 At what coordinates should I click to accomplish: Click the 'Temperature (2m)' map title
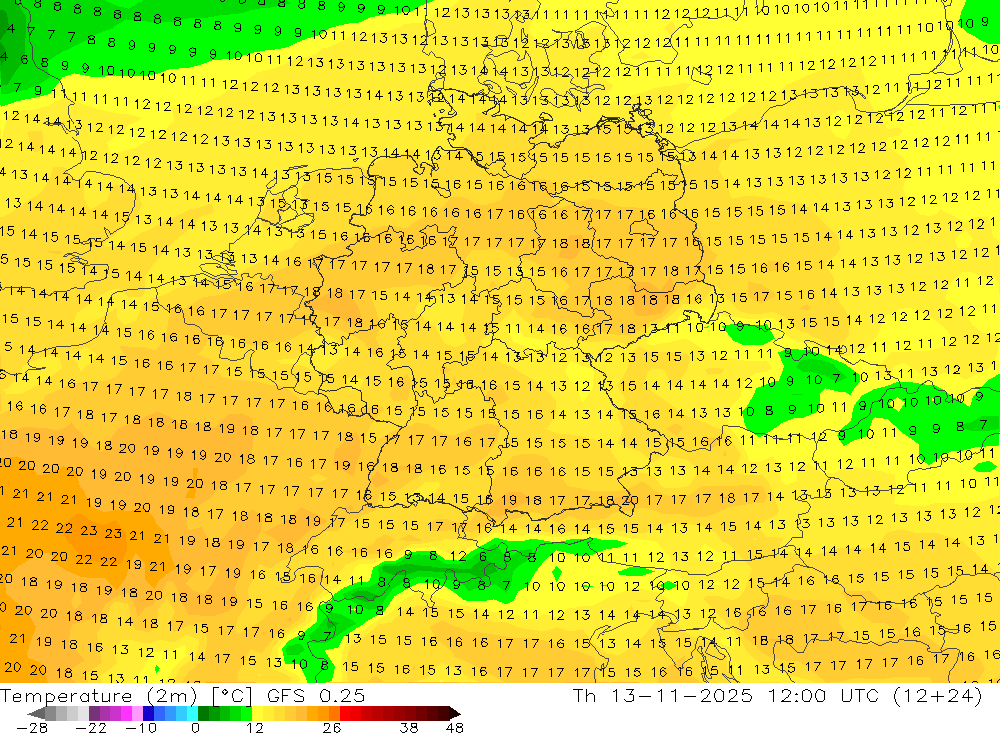tap(99, 695)
